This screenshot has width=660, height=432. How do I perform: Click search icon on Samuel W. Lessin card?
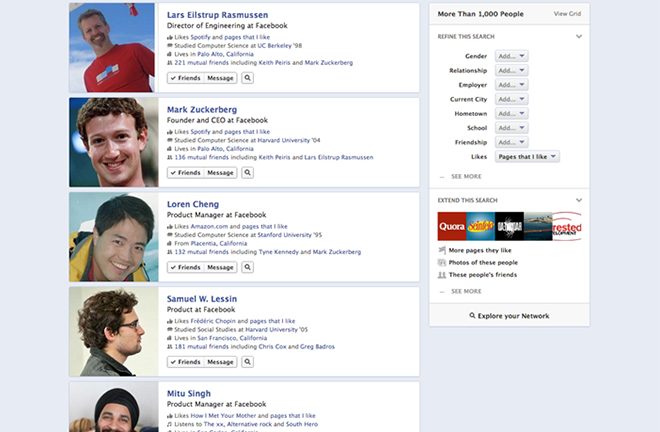(248, 362)
